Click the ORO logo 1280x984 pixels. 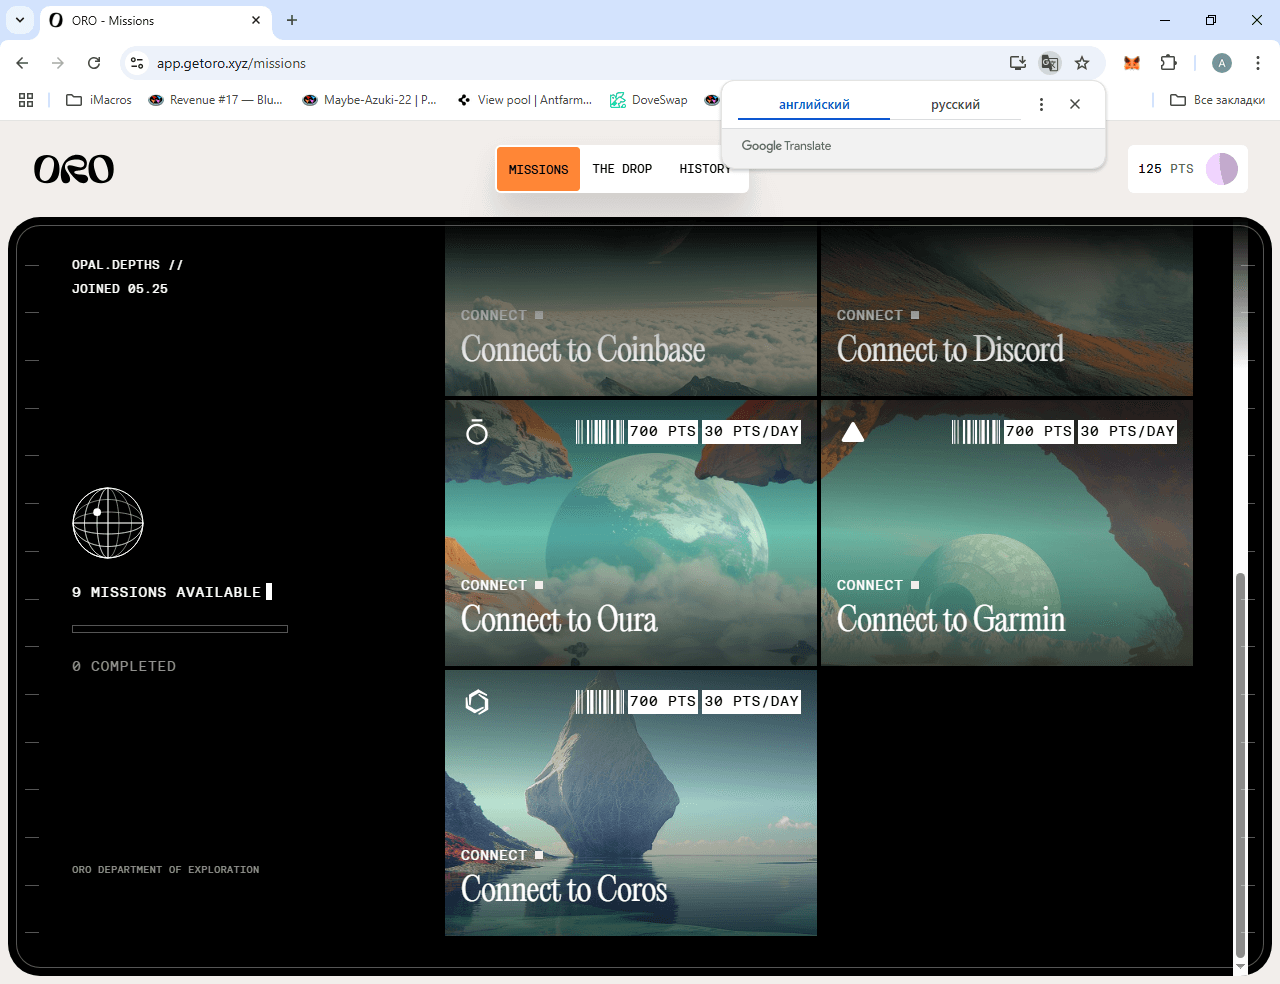point(74,169)
